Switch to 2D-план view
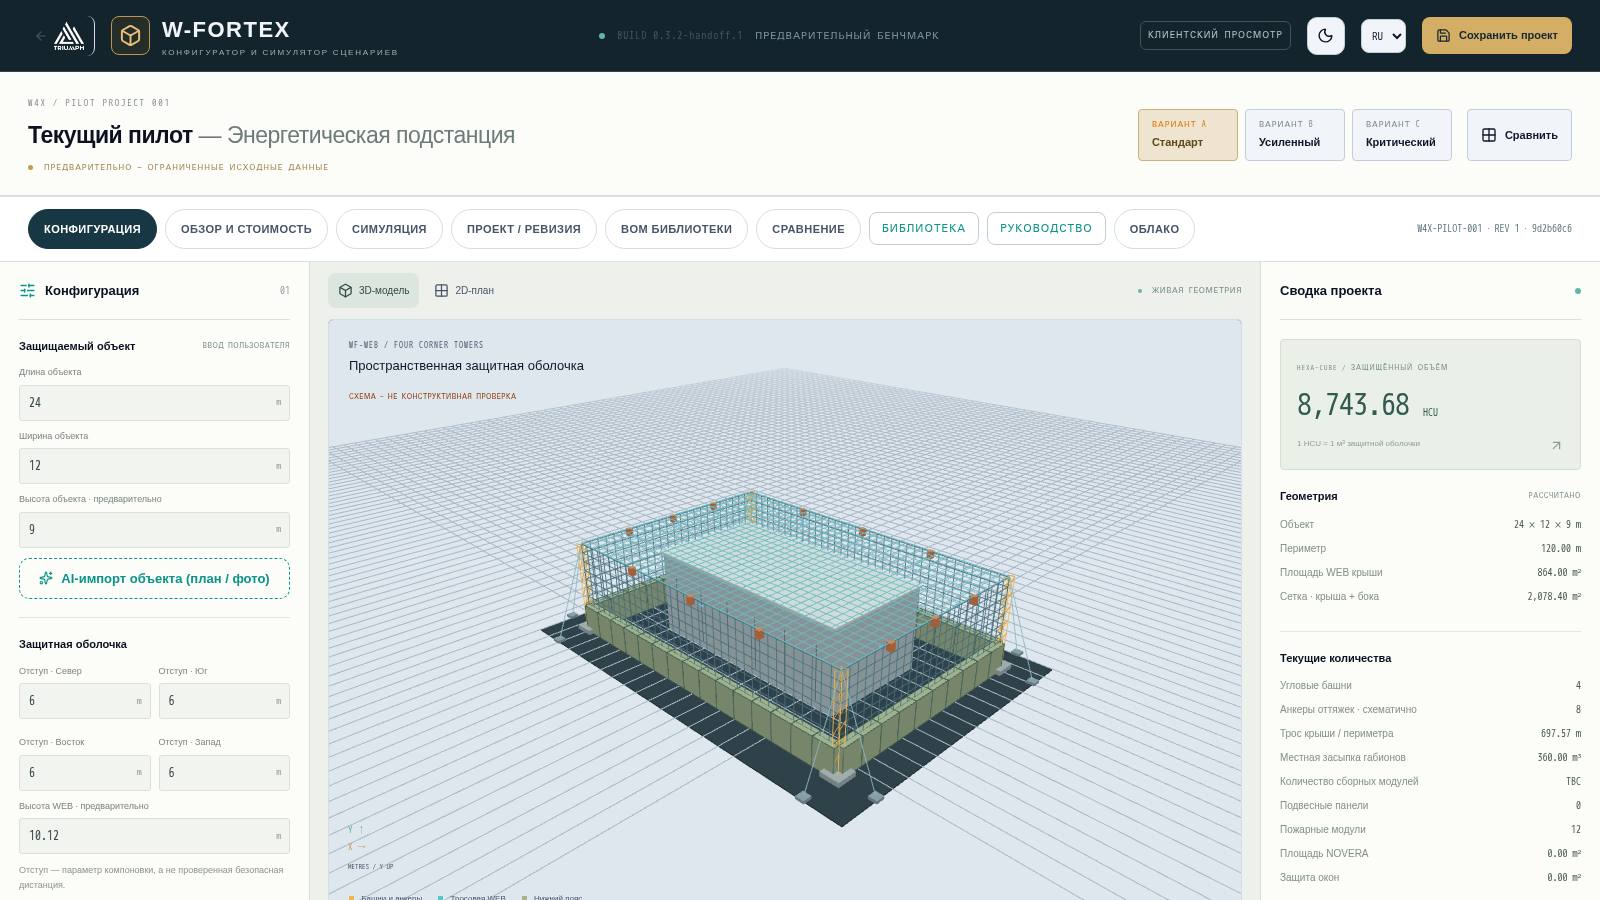The width and height of the screenshot is (1600, 900). 464,290
